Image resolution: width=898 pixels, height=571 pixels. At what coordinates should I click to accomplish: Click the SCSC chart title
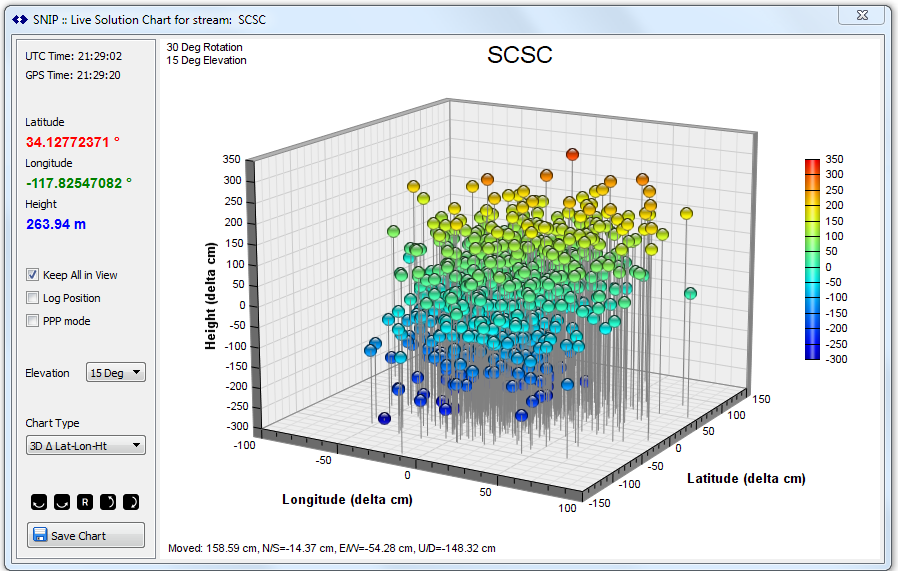[x=519, y=55]
